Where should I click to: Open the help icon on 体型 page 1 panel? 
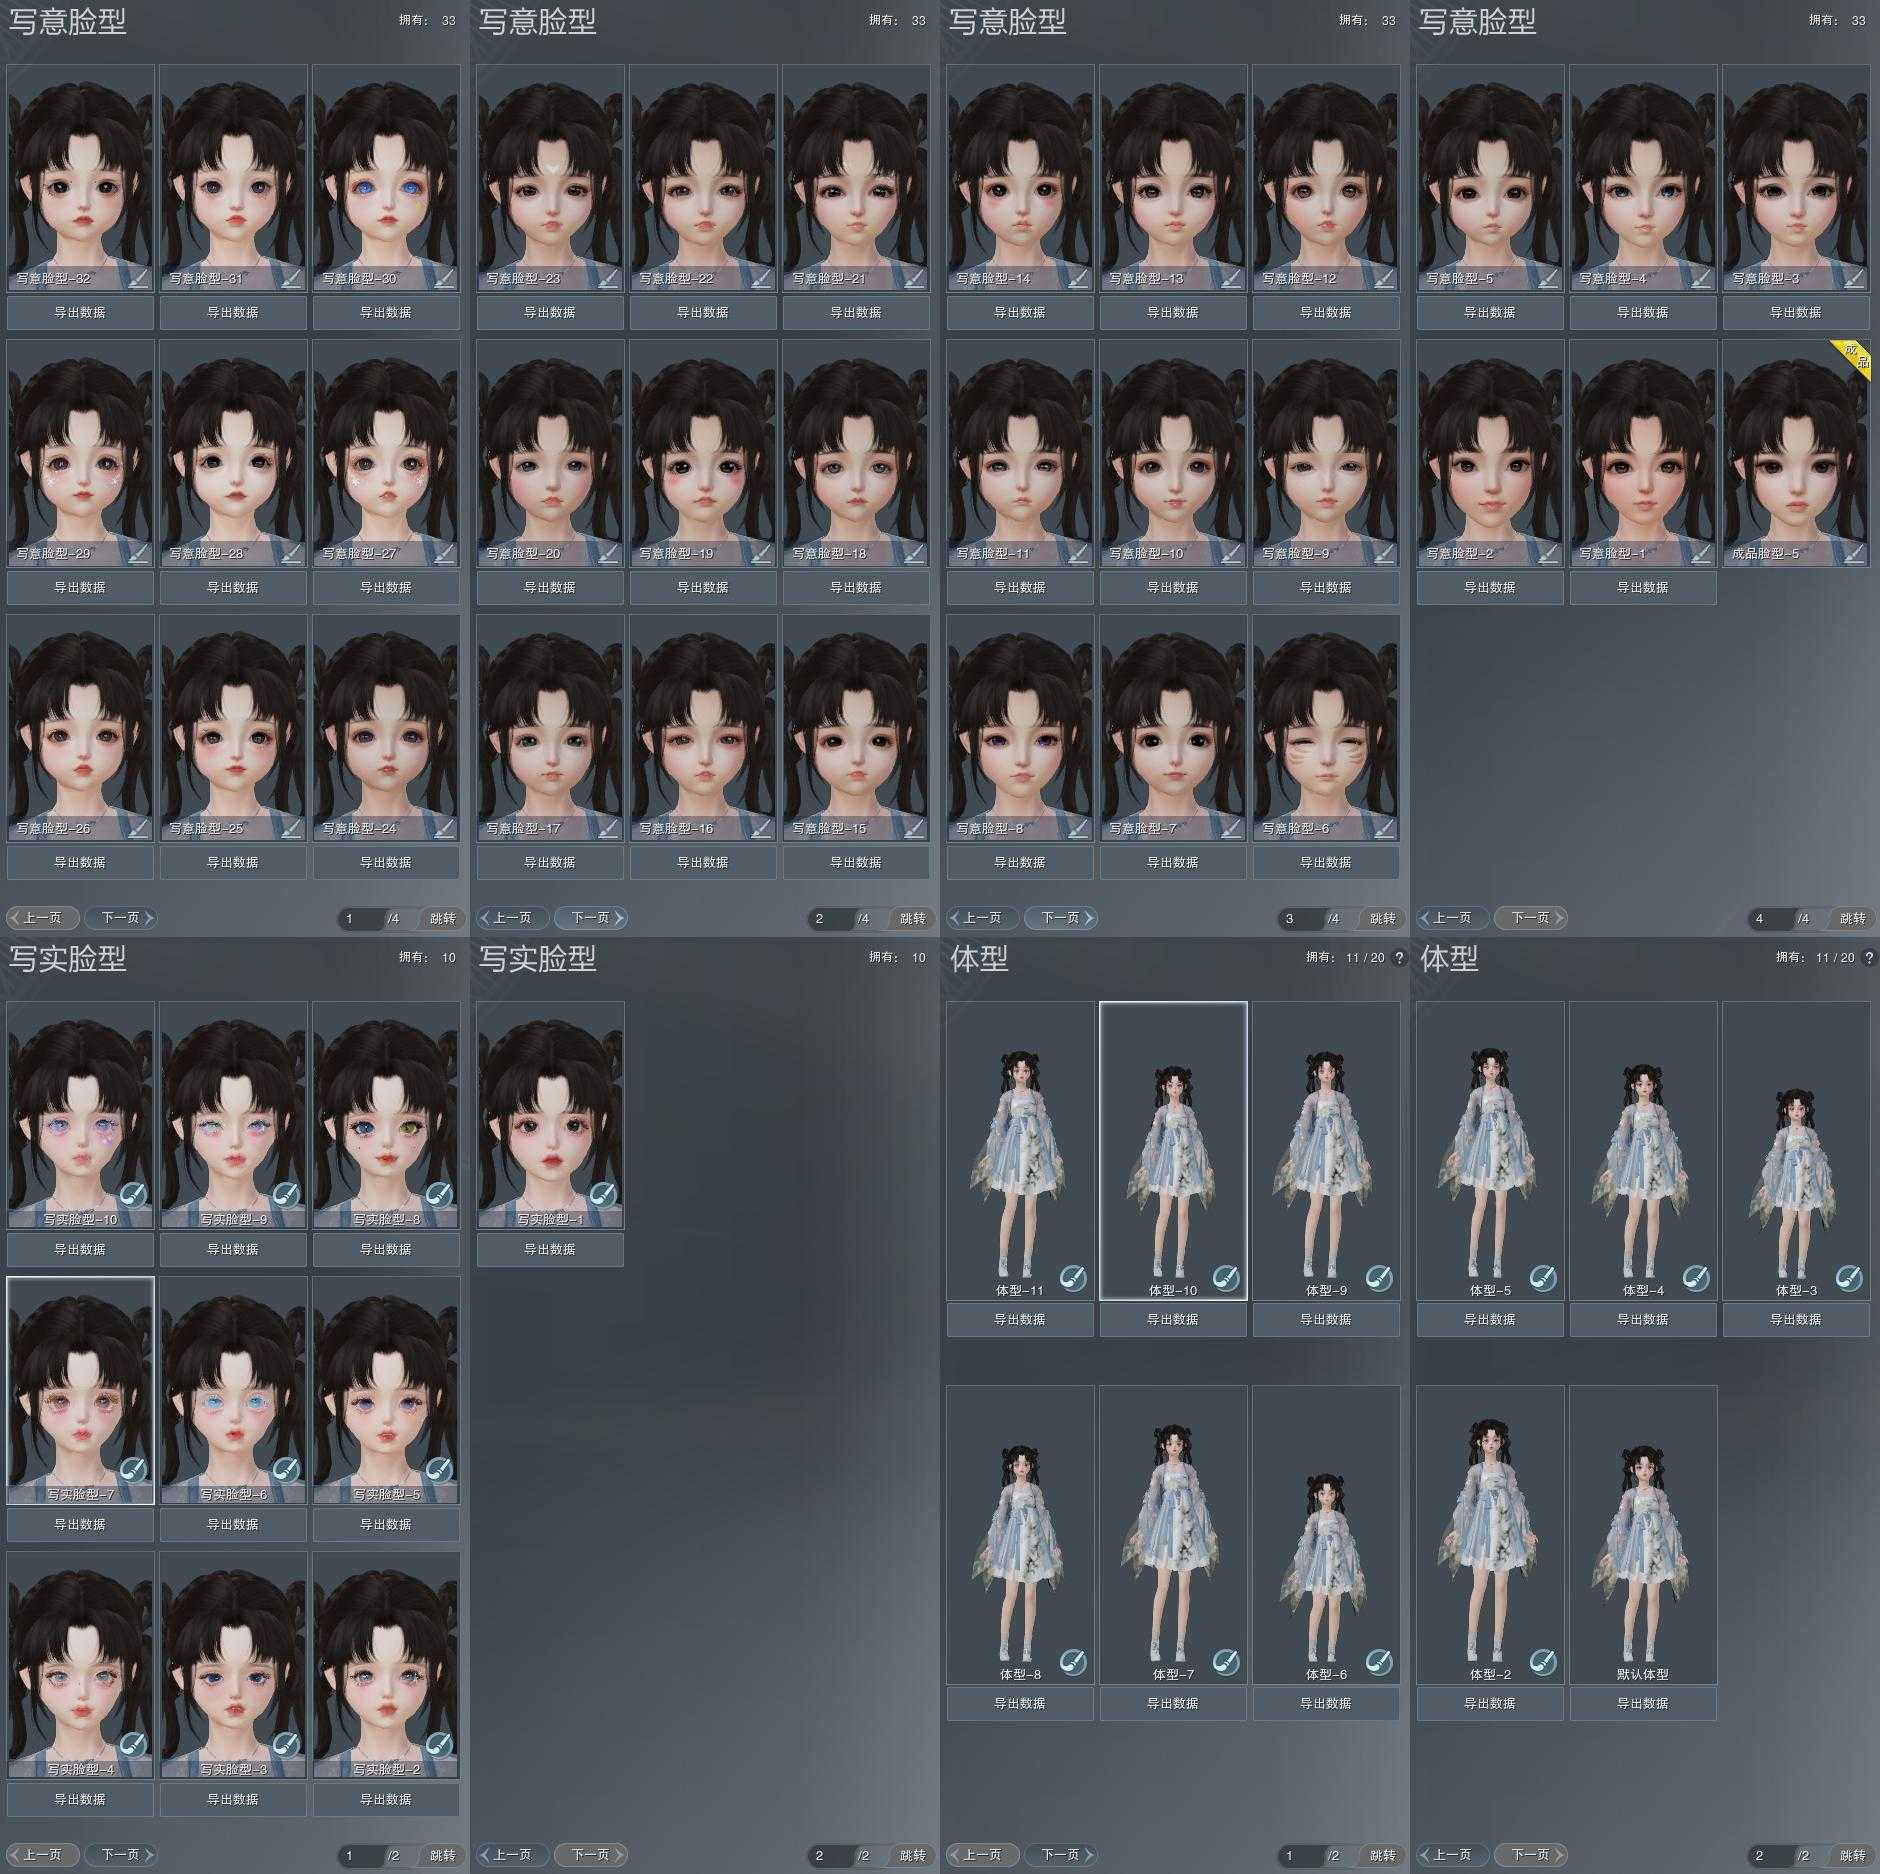[x=1399, y=958]
